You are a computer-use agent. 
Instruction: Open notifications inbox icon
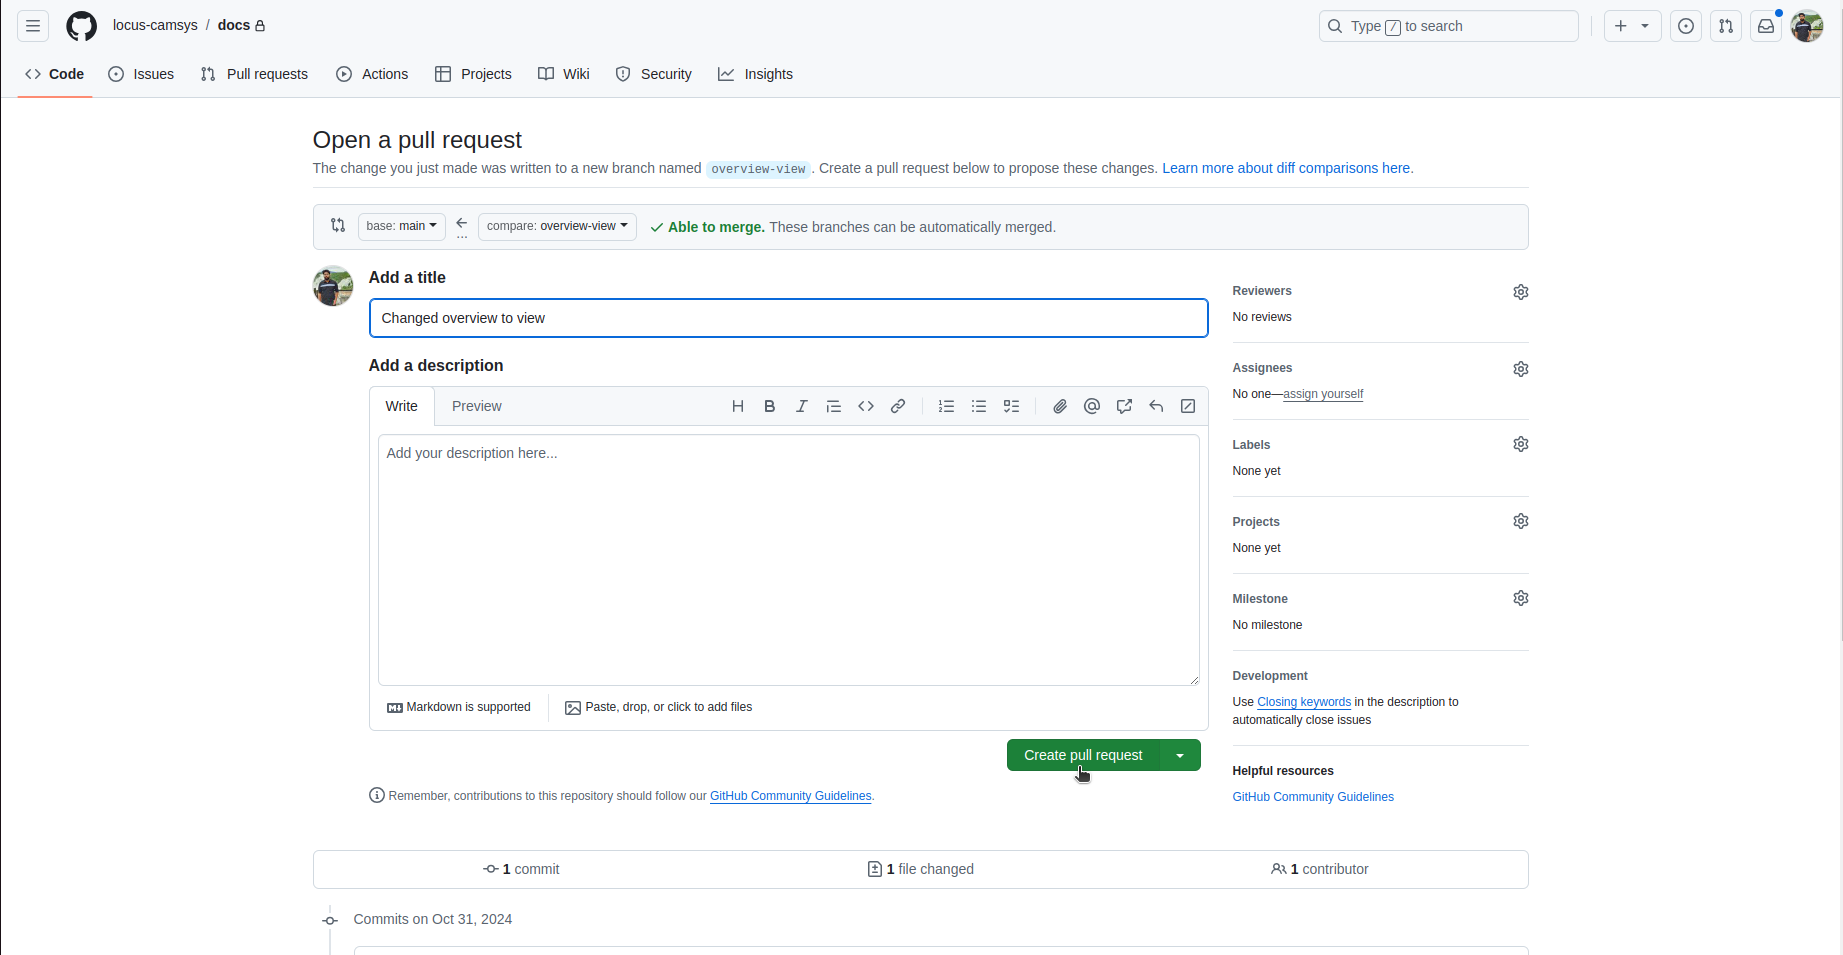[1766, 26]
